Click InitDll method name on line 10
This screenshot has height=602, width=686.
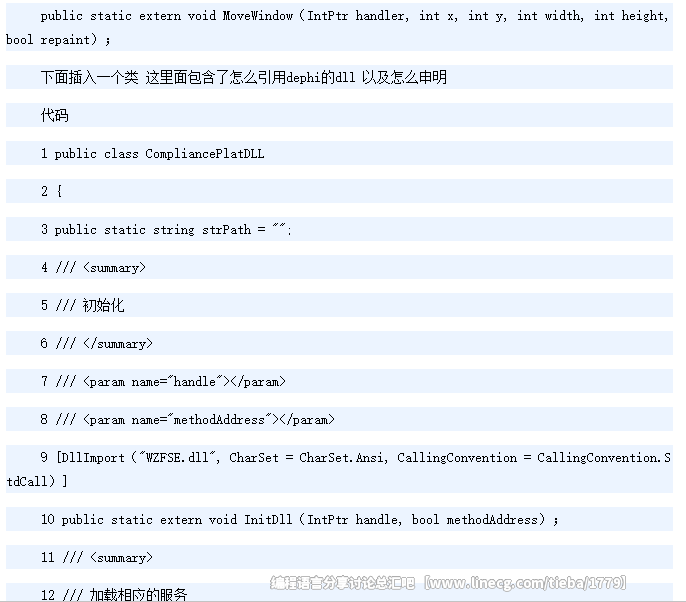(268, 520)
